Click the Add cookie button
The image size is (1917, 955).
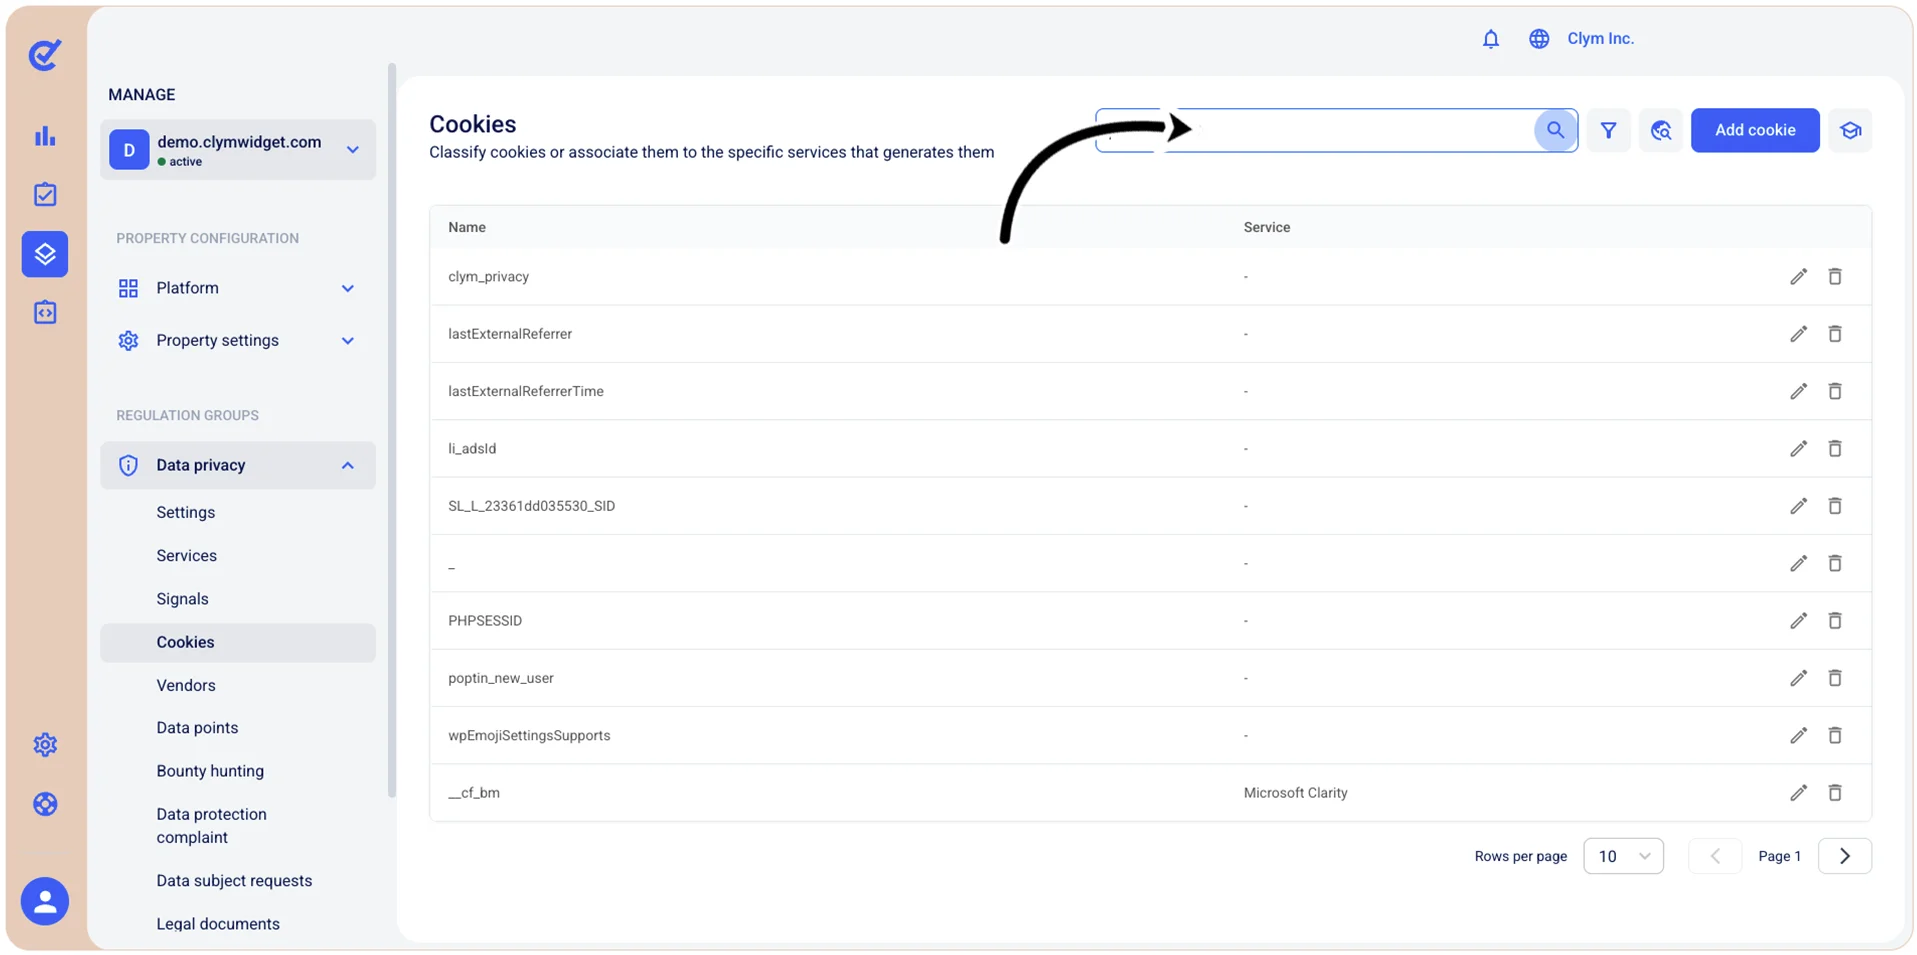pyautogui.click(x=1755, y=130)
